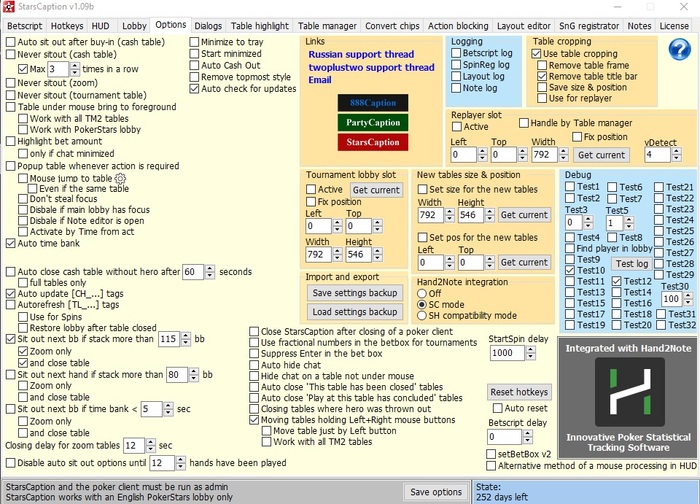The height and width of the screenshot is (504, 700).
Task: Go to the License tab
Action: tap(674, 26)
